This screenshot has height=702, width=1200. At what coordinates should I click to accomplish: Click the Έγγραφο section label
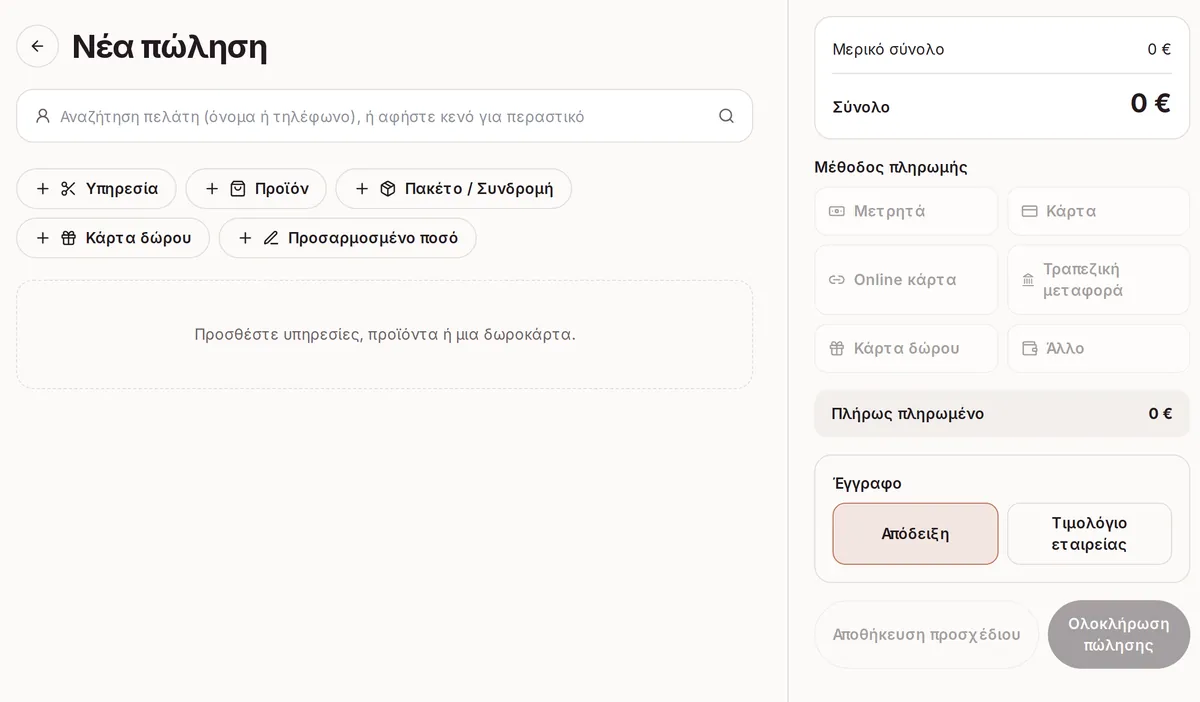[x=867, y=483]
